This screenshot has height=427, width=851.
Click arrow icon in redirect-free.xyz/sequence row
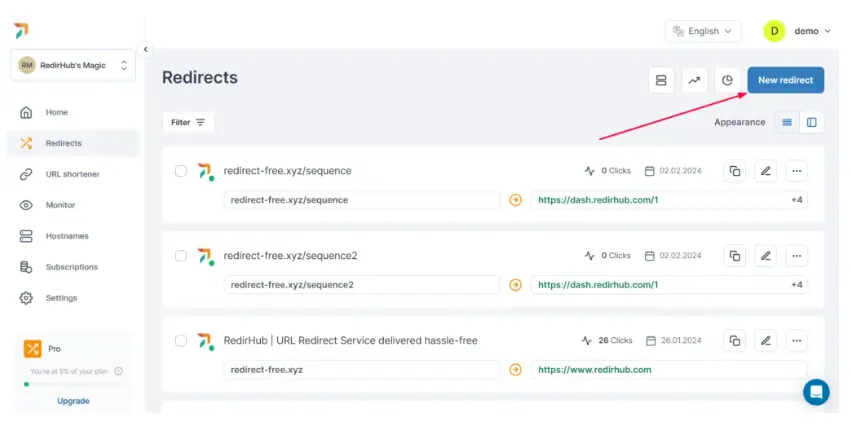[516, 200]
